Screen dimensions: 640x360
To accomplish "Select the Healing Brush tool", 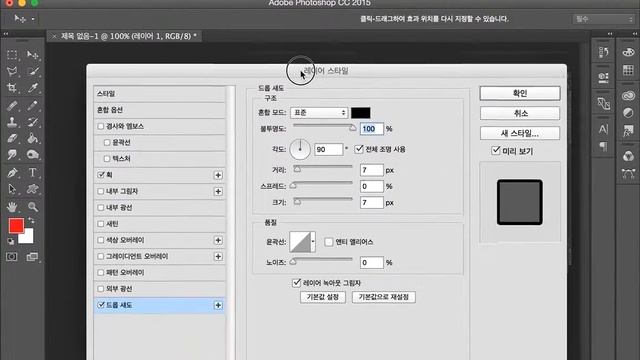I will pyautogui.click(x=12, y=106).
